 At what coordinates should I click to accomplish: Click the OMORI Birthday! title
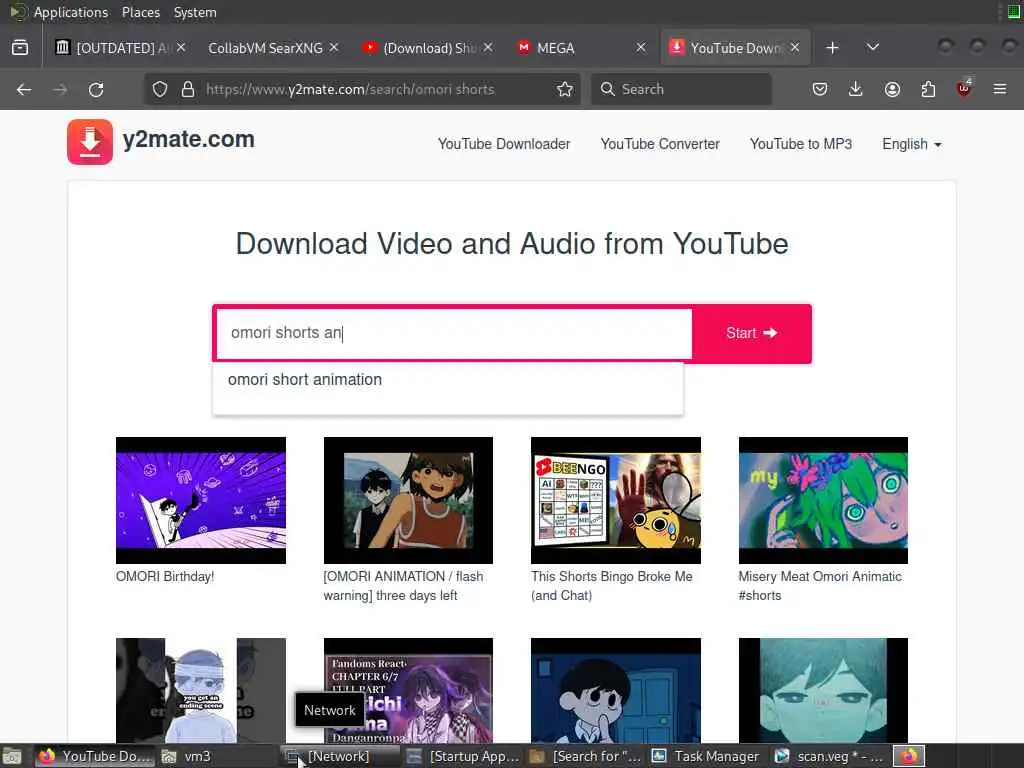click(165, 577)
